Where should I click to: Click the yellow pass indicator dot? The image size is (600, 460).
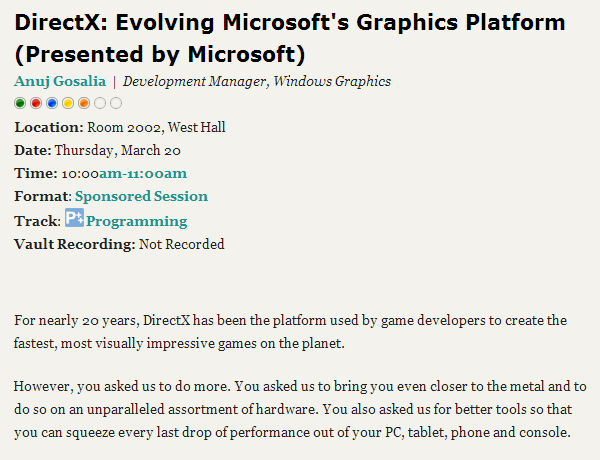point(68,103)
